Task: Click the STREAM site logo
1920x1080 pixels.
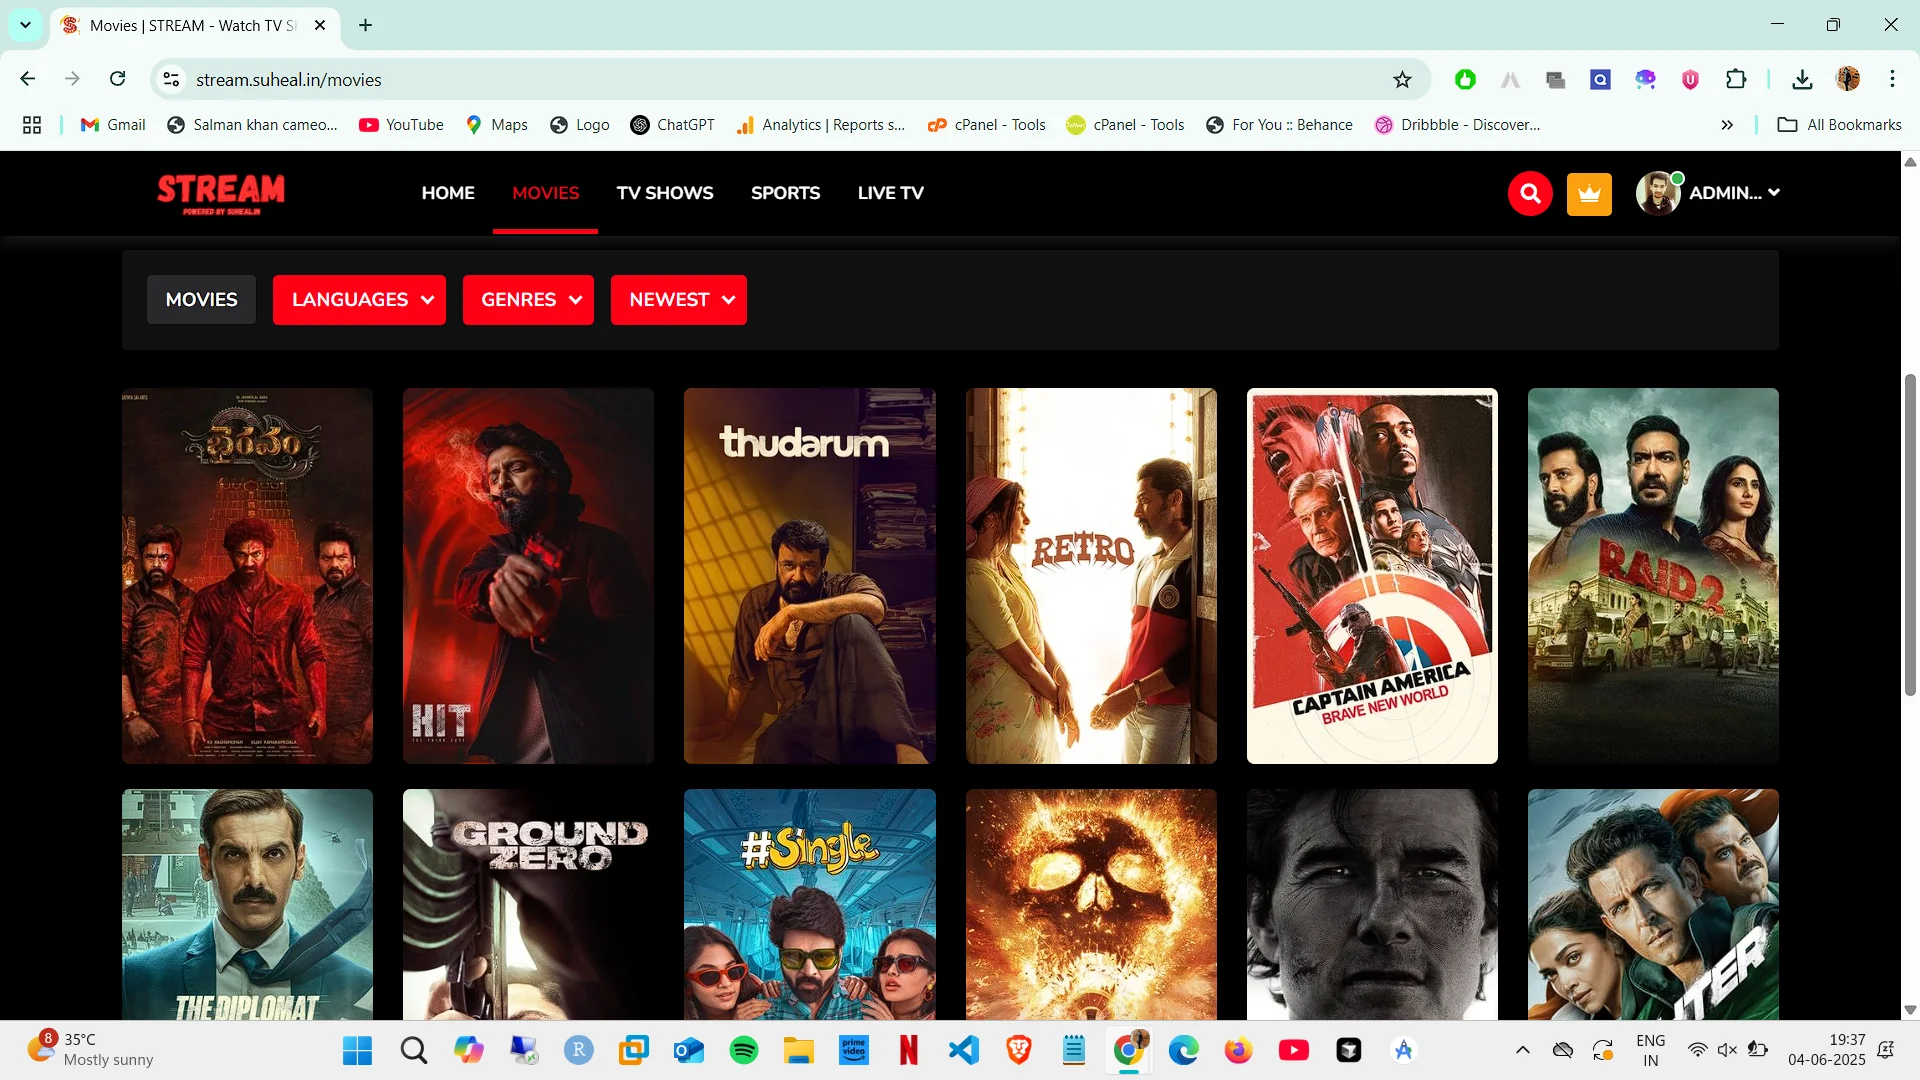Action: pos(221,193)
